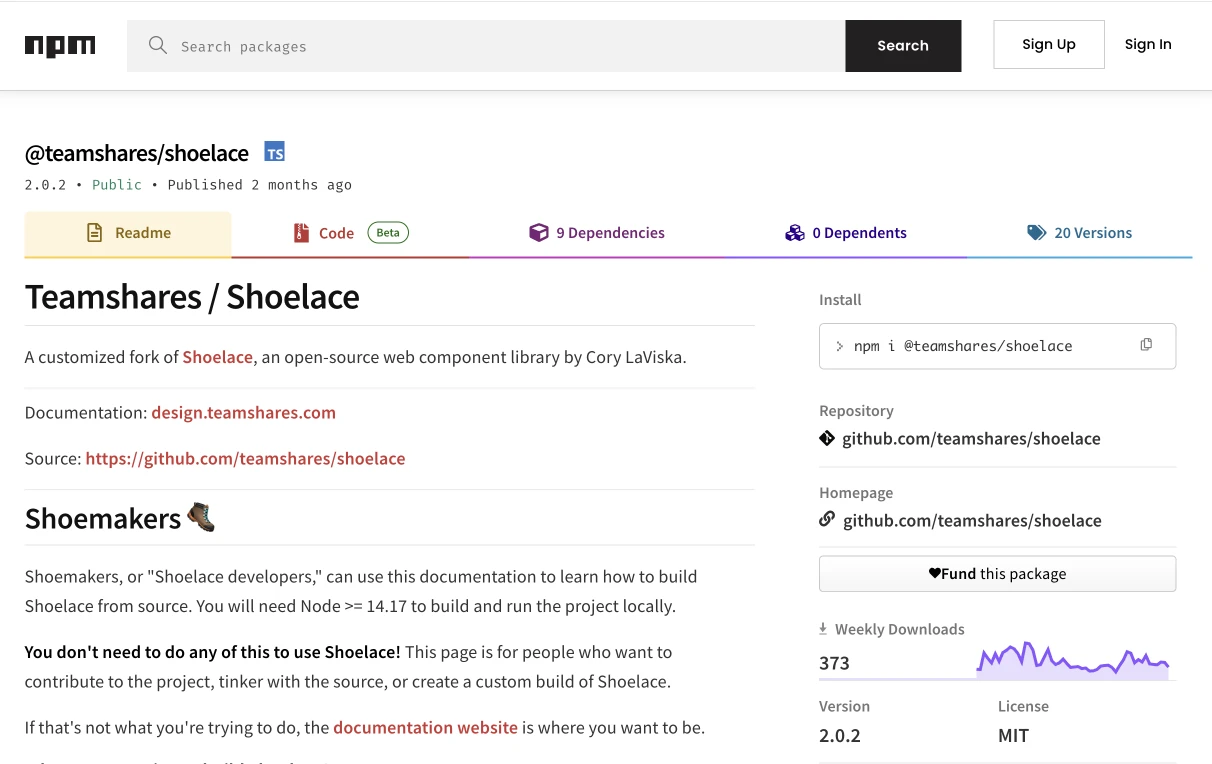The width and height of the screenshot is (1212, 764).
Task: Click the Published 2 months ago text
Action: click(260, 185)
